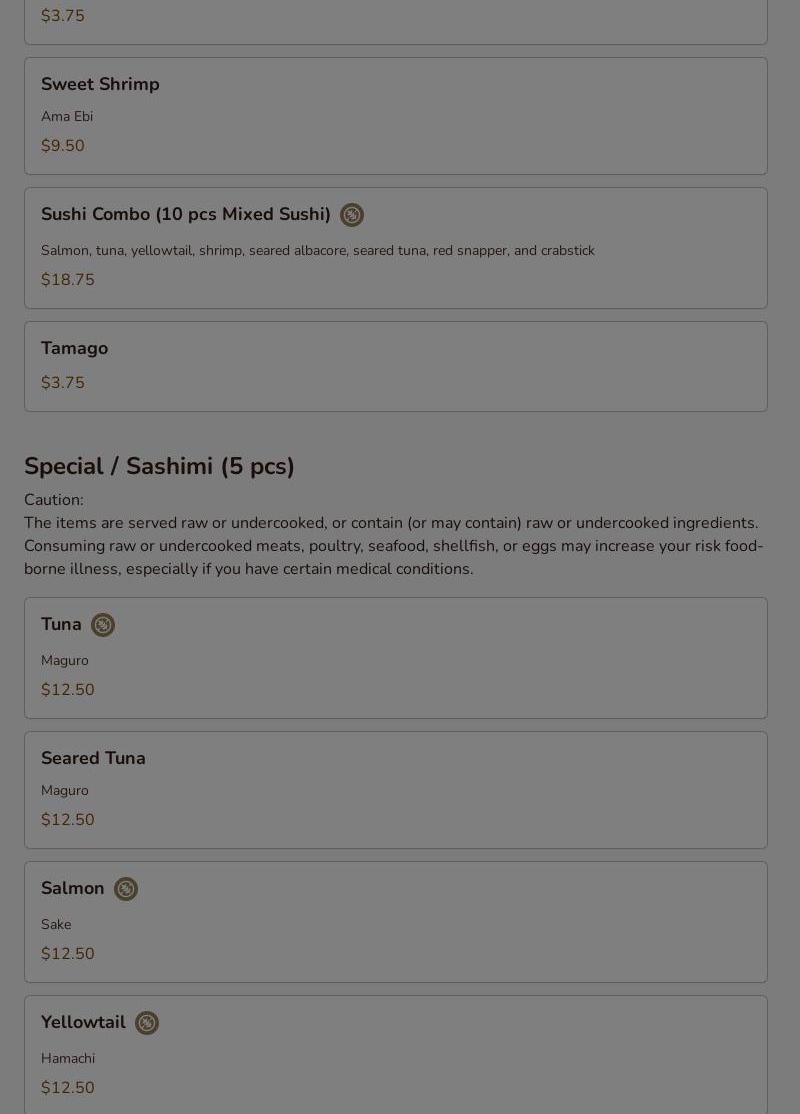Image resolution: width=800 pixels, height=1114 pixels.
Task: Click the raw-food icon beside Sushi Combo
Action: pos(352,215)
